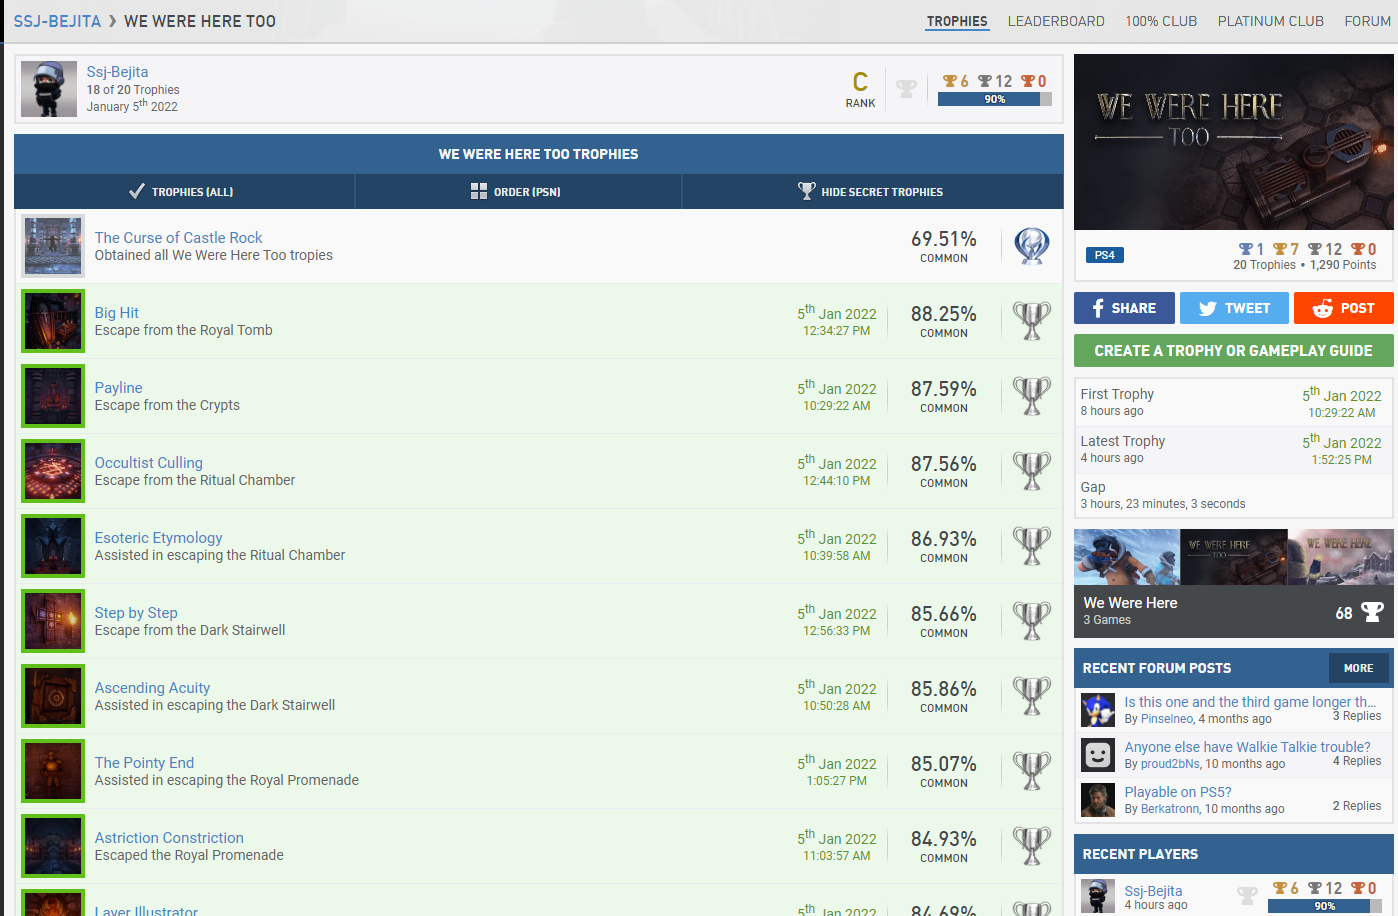Click the silver trophy icon for The Pointy End
The height and width of the screenshot is (916, 1398).
[x=1031, y=771]
